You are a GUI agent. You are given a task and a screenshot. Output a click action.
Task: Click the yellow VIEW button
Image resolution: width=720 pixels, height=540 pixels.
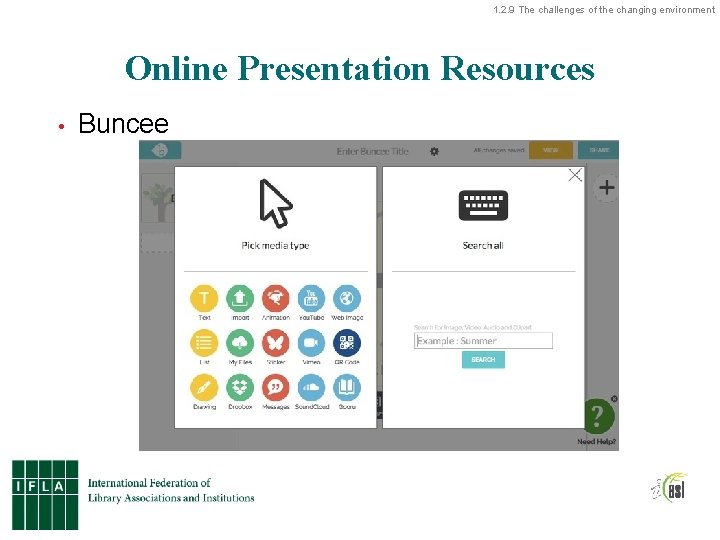point(551,150)
